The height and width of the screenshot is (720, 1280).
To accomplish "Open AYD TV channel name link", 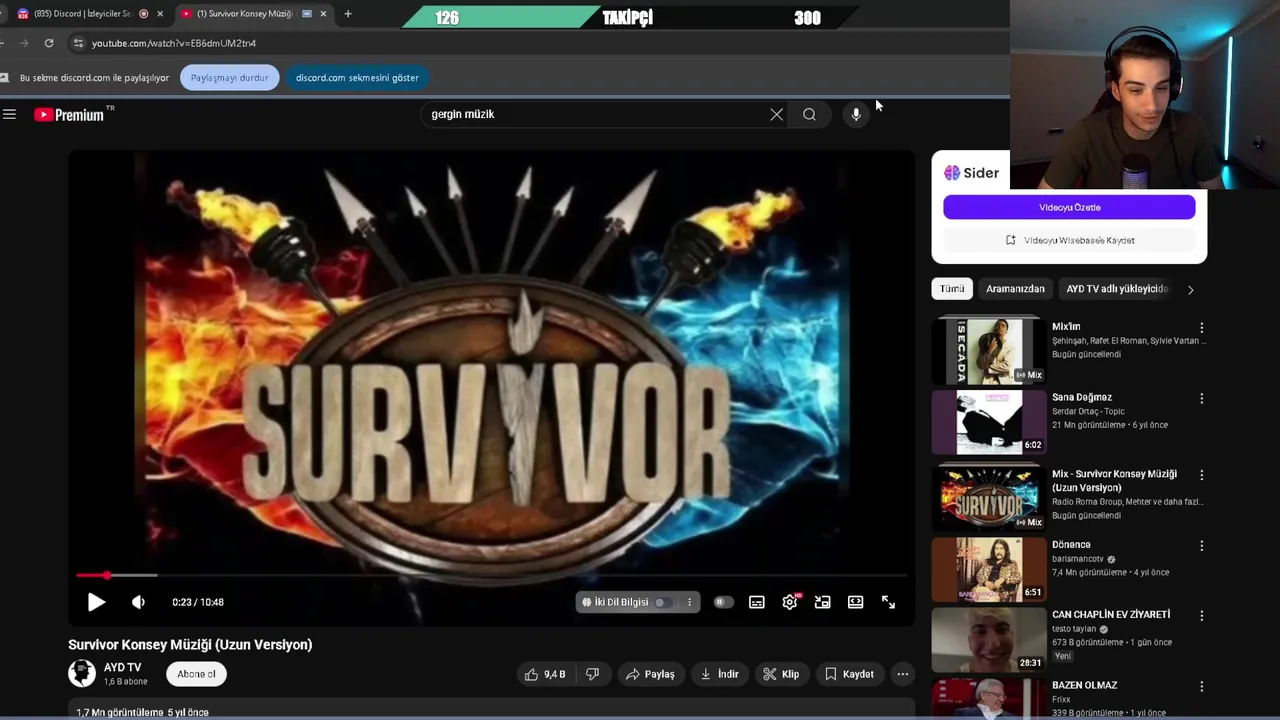I will 122,667.
